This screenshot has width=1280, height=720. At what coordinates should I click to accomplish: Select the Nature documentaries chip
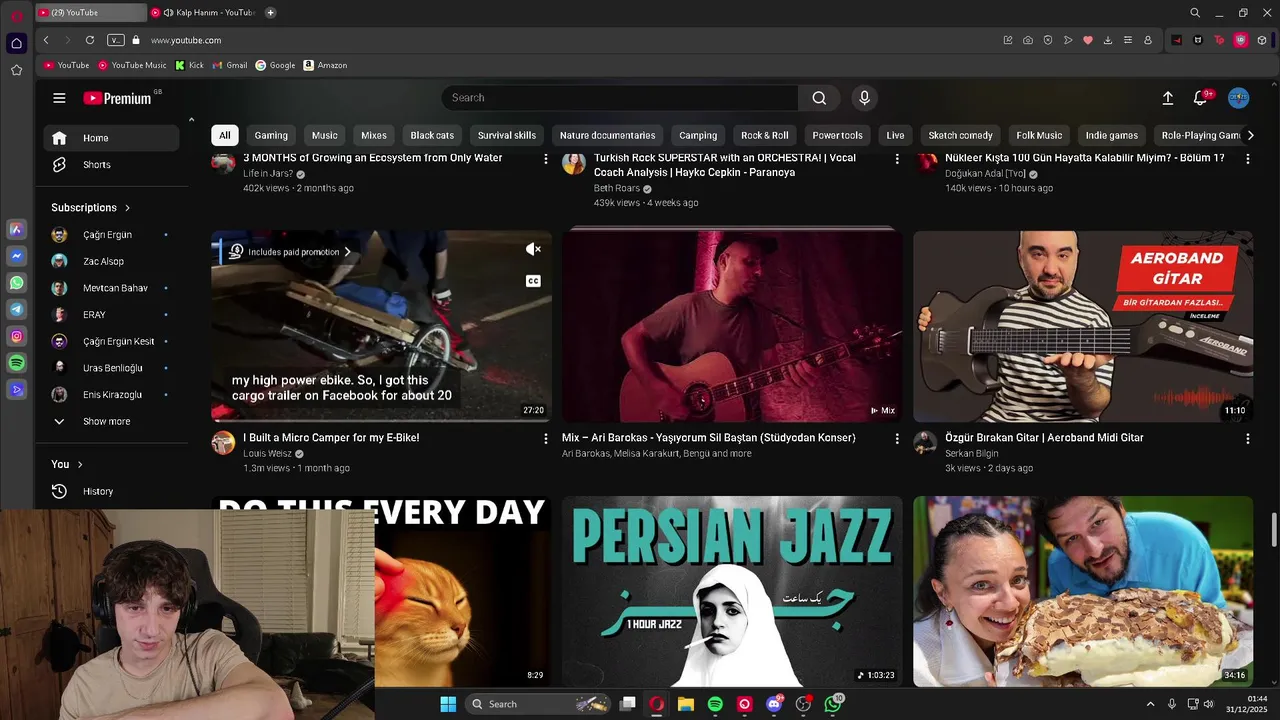pyautogui.click(x=608, y=135)
